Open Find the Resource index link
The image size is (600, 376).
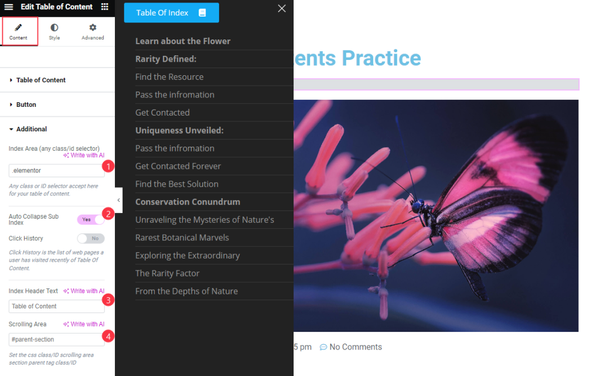(169, 77)
